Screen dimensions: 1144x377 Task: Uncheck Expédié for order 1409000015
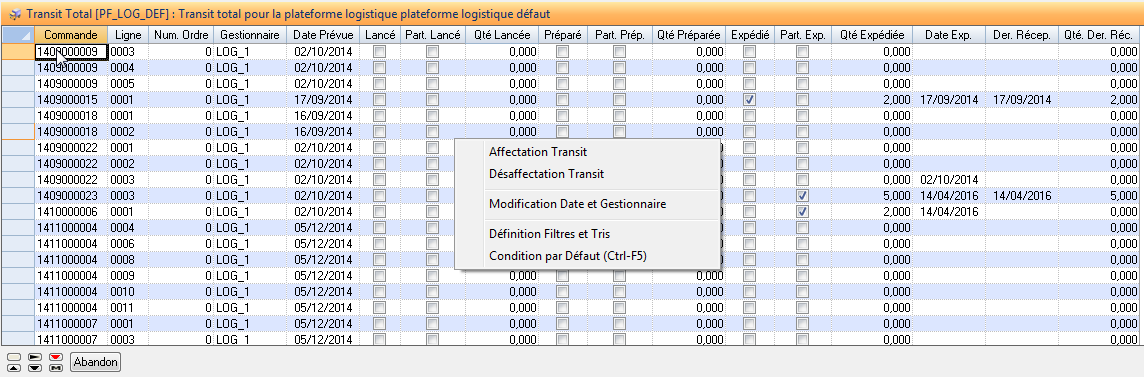[749, 99]
